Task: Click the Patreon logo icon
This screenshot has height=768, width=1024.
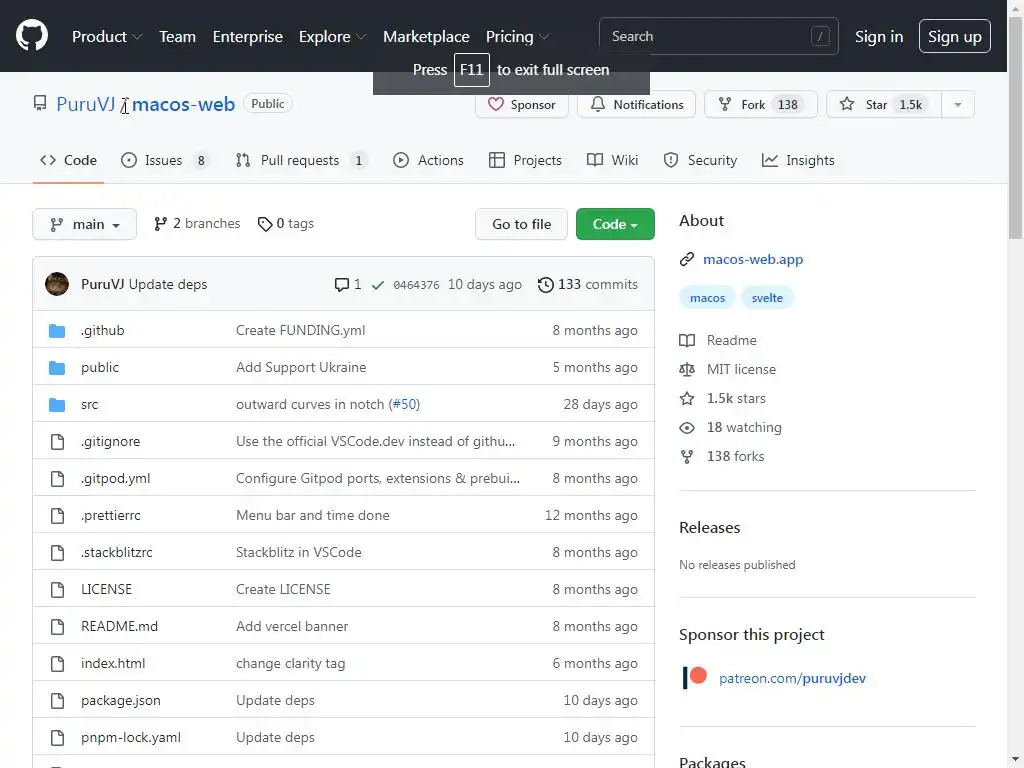Action: pos(695,677)
